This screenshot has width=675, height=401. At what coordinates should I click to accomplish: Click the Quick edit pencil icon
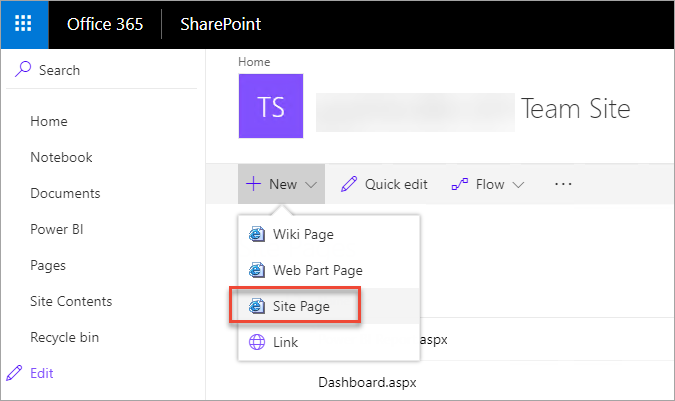pos(349,184)
